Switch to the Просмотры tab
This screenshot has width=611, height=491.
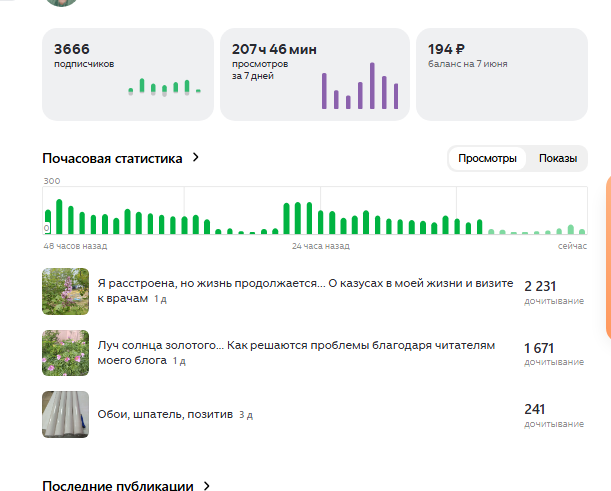(487, 159)
